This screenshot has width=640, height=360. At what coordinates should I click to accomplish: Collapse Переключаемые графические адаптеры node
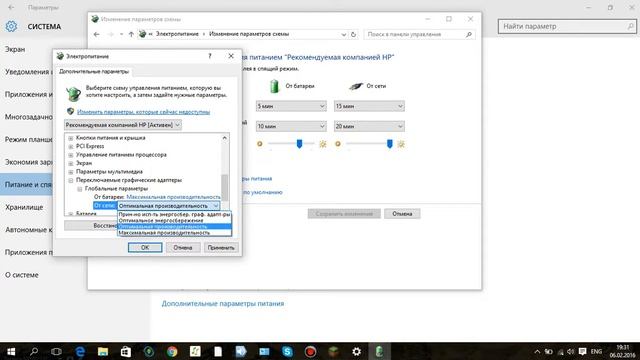click(x=71, y=180)
